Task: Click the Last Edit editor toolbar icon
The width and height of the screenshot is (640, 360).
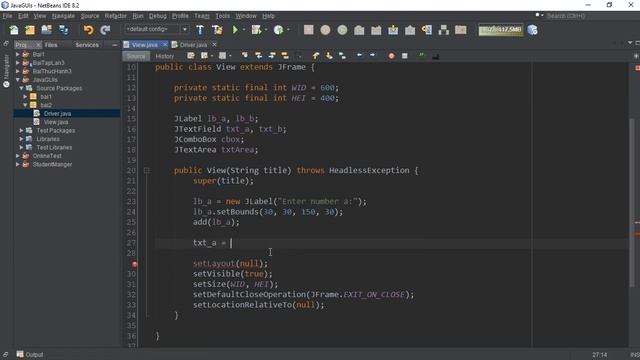Action: [191, 56]
